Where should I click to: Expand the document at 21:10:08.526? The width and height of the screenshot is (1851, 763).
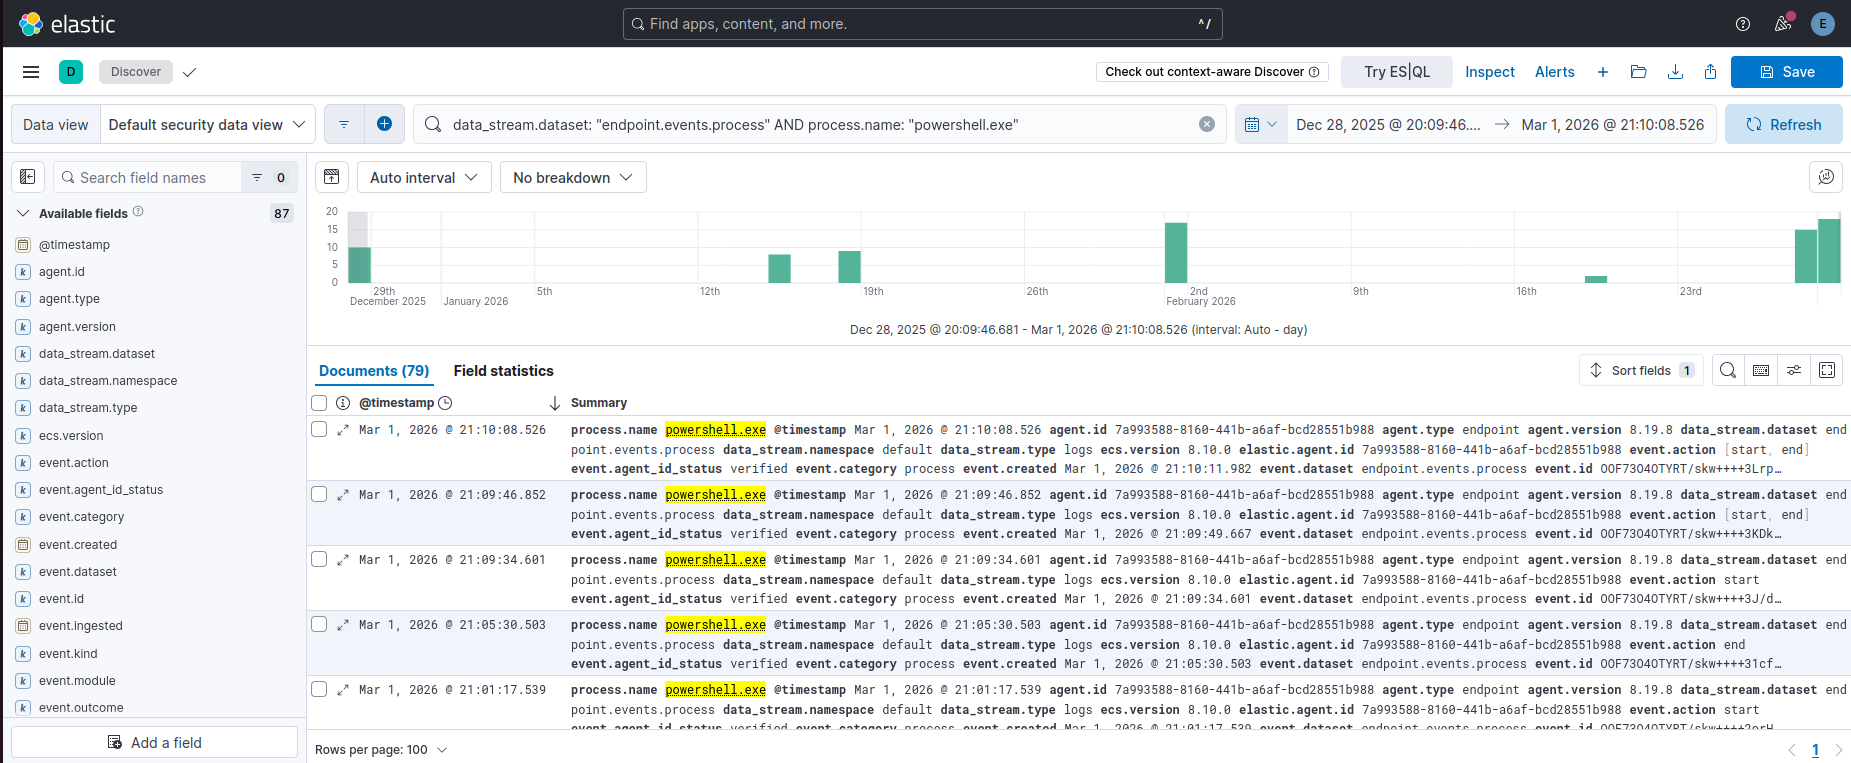(343, 430)
